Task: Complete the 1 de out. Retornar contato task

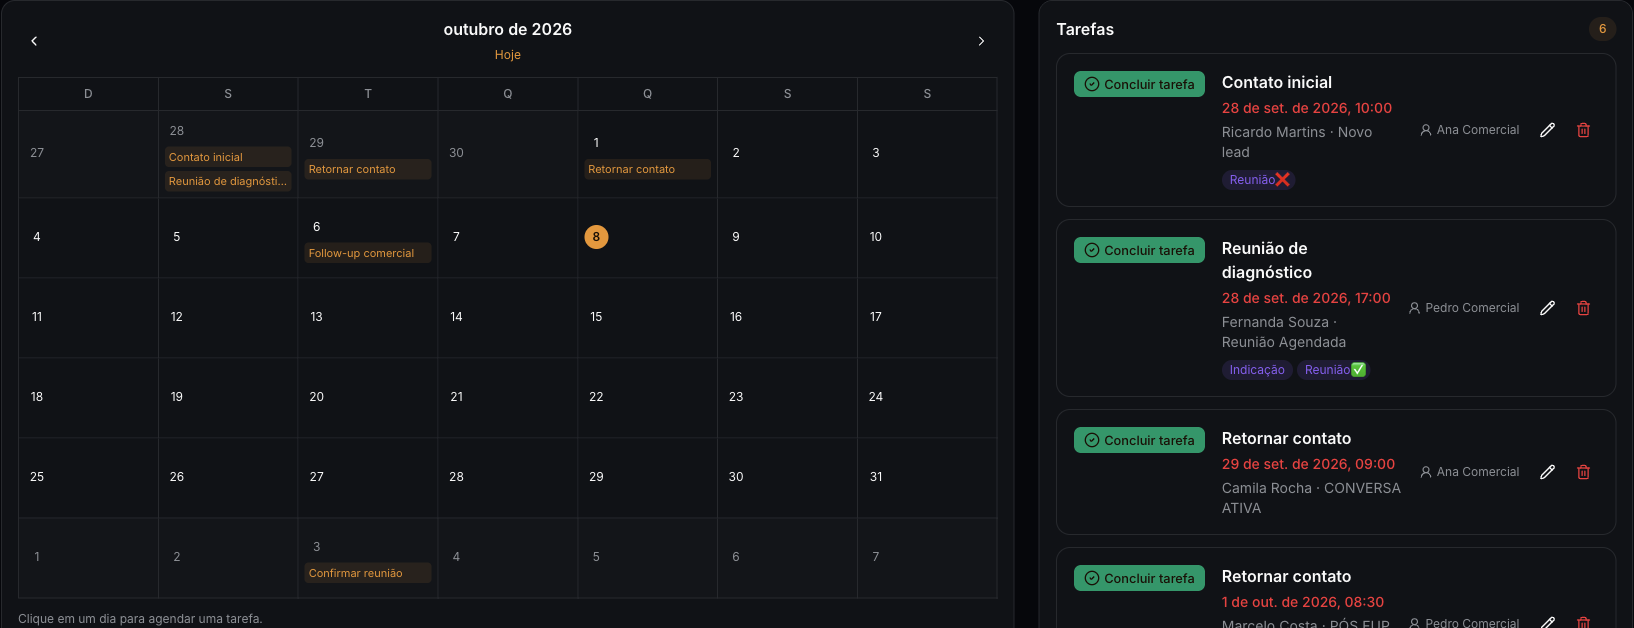Action: pyautogui.click(x=1139, y=578)
